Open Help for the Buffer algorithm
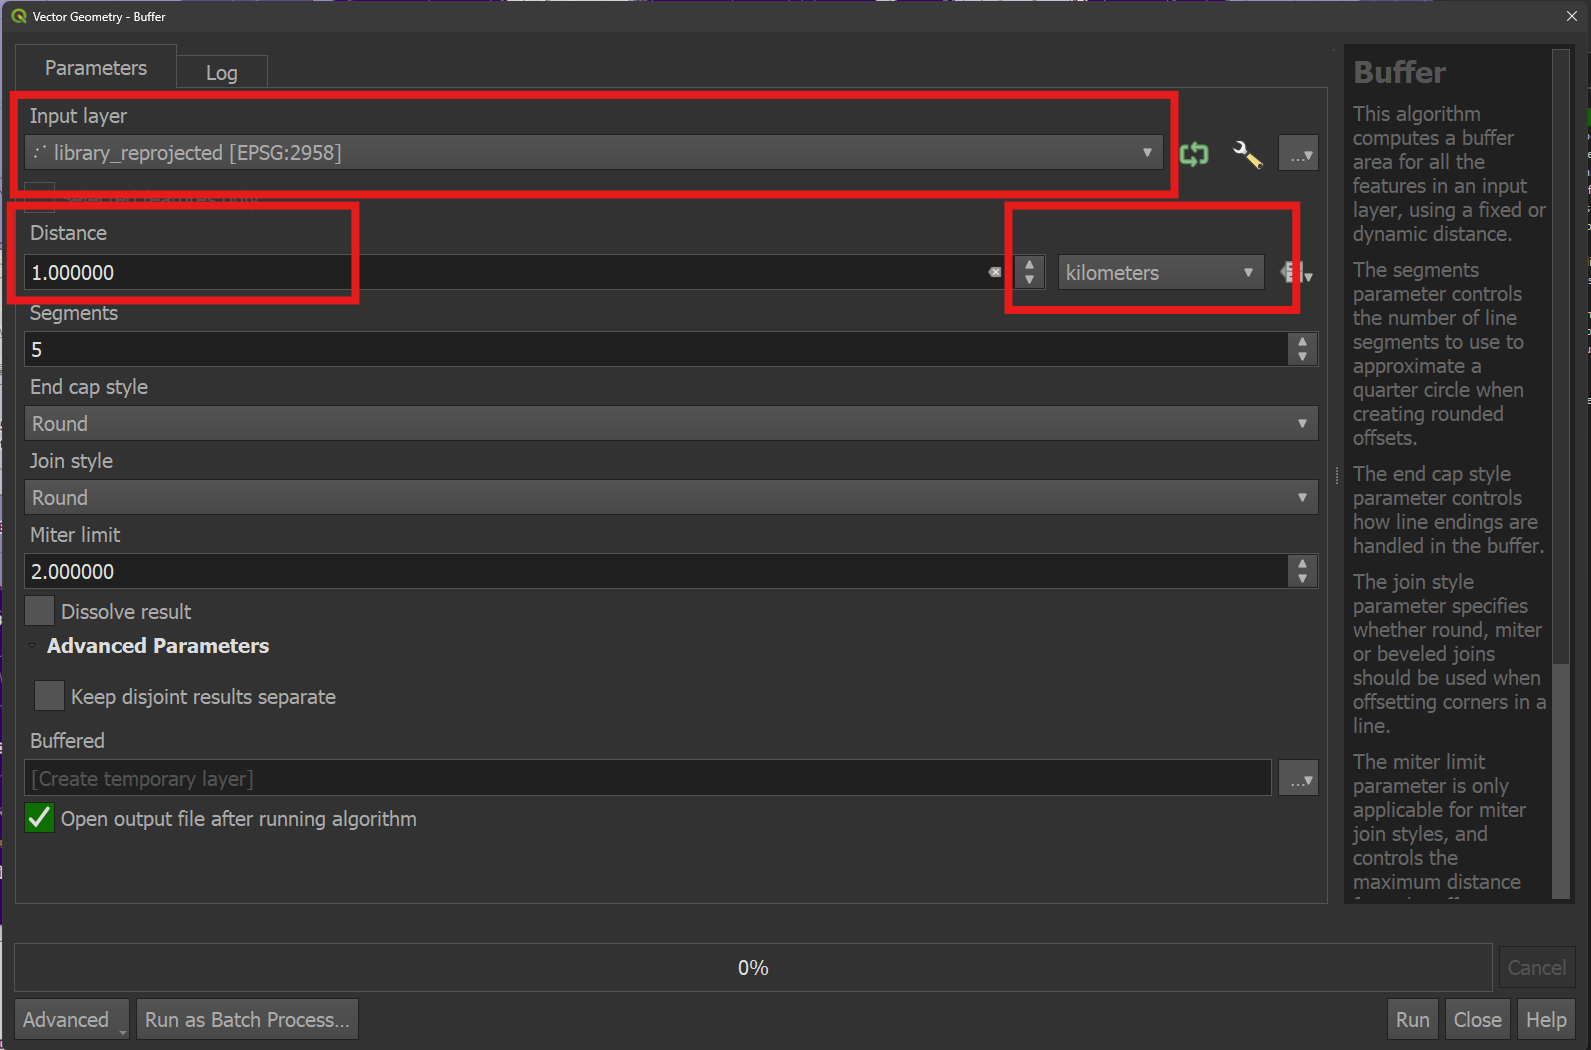Viewport: 1591px width, 1050px height. [x=1546, y=1019]
